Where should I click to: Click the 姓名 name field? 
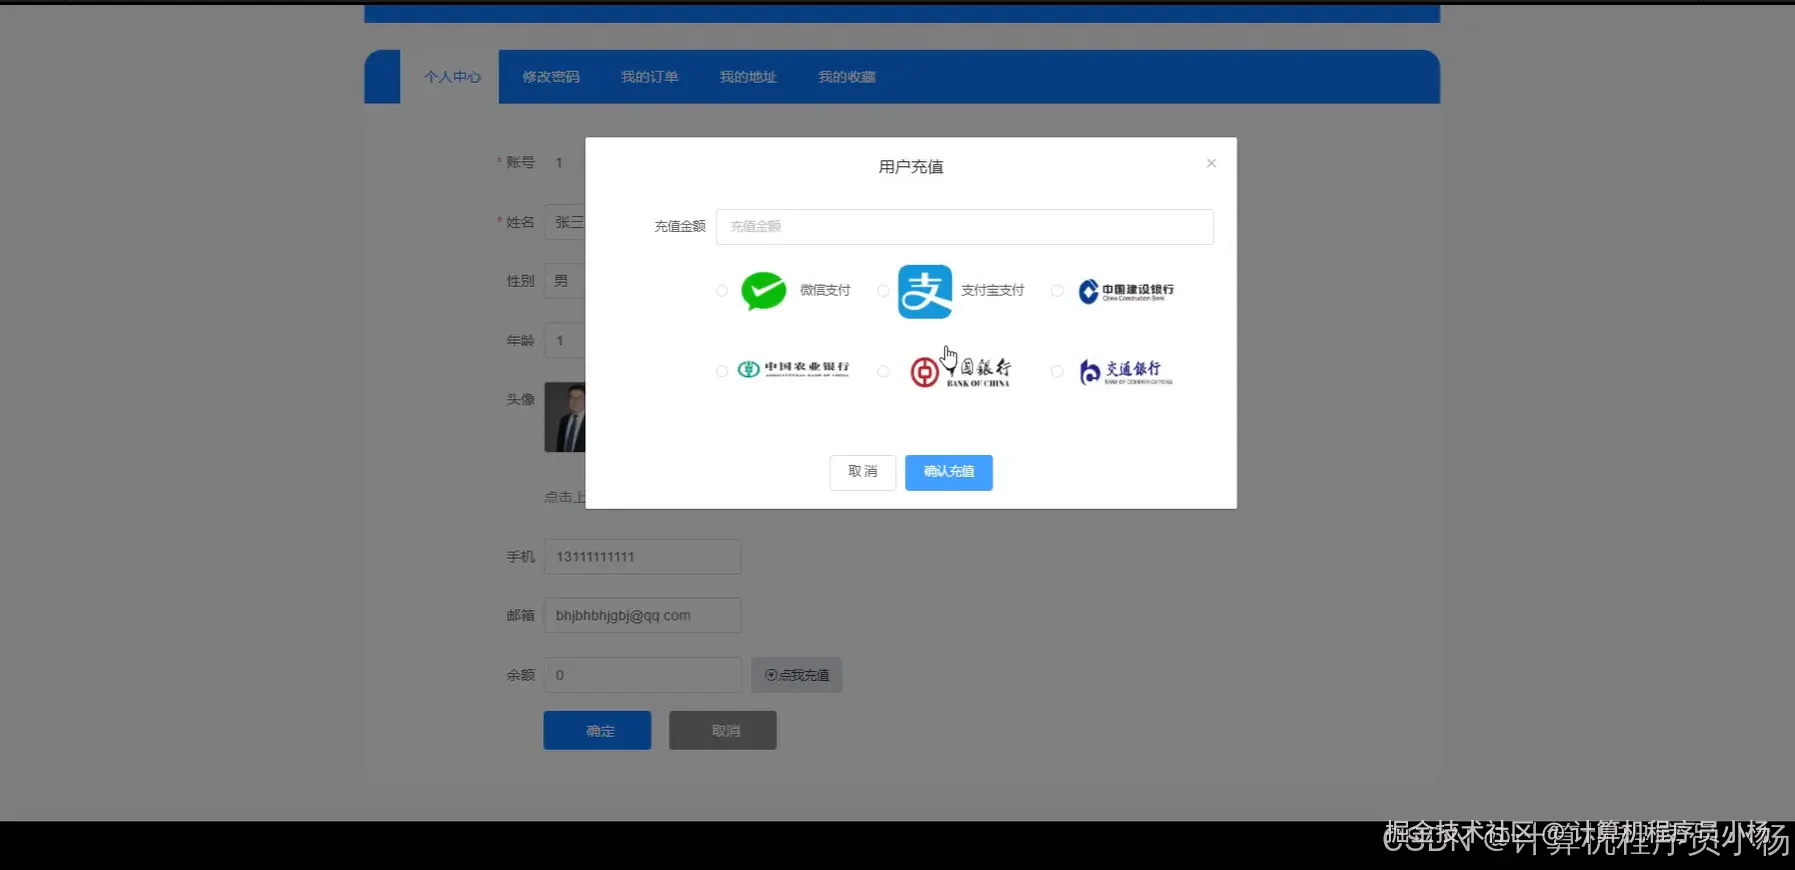(x=565, y=222)
